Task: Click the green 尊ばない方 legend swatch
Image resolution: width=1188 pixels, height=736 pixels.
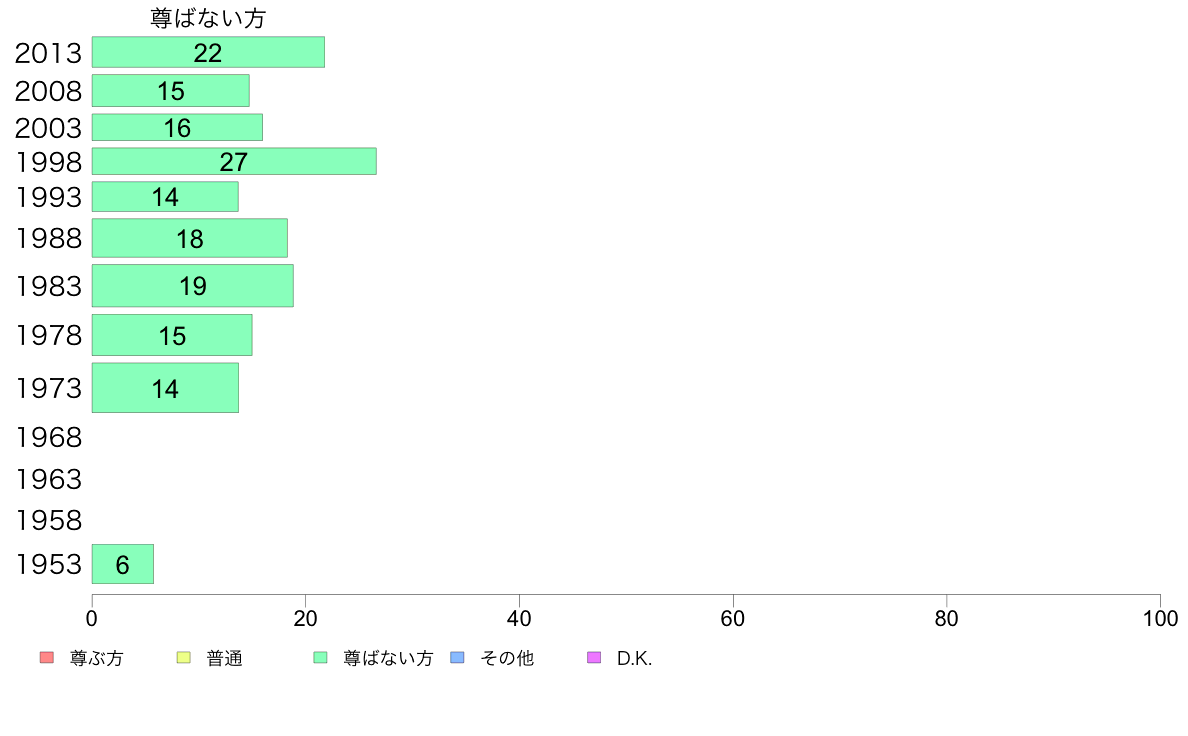Action: 320,657
